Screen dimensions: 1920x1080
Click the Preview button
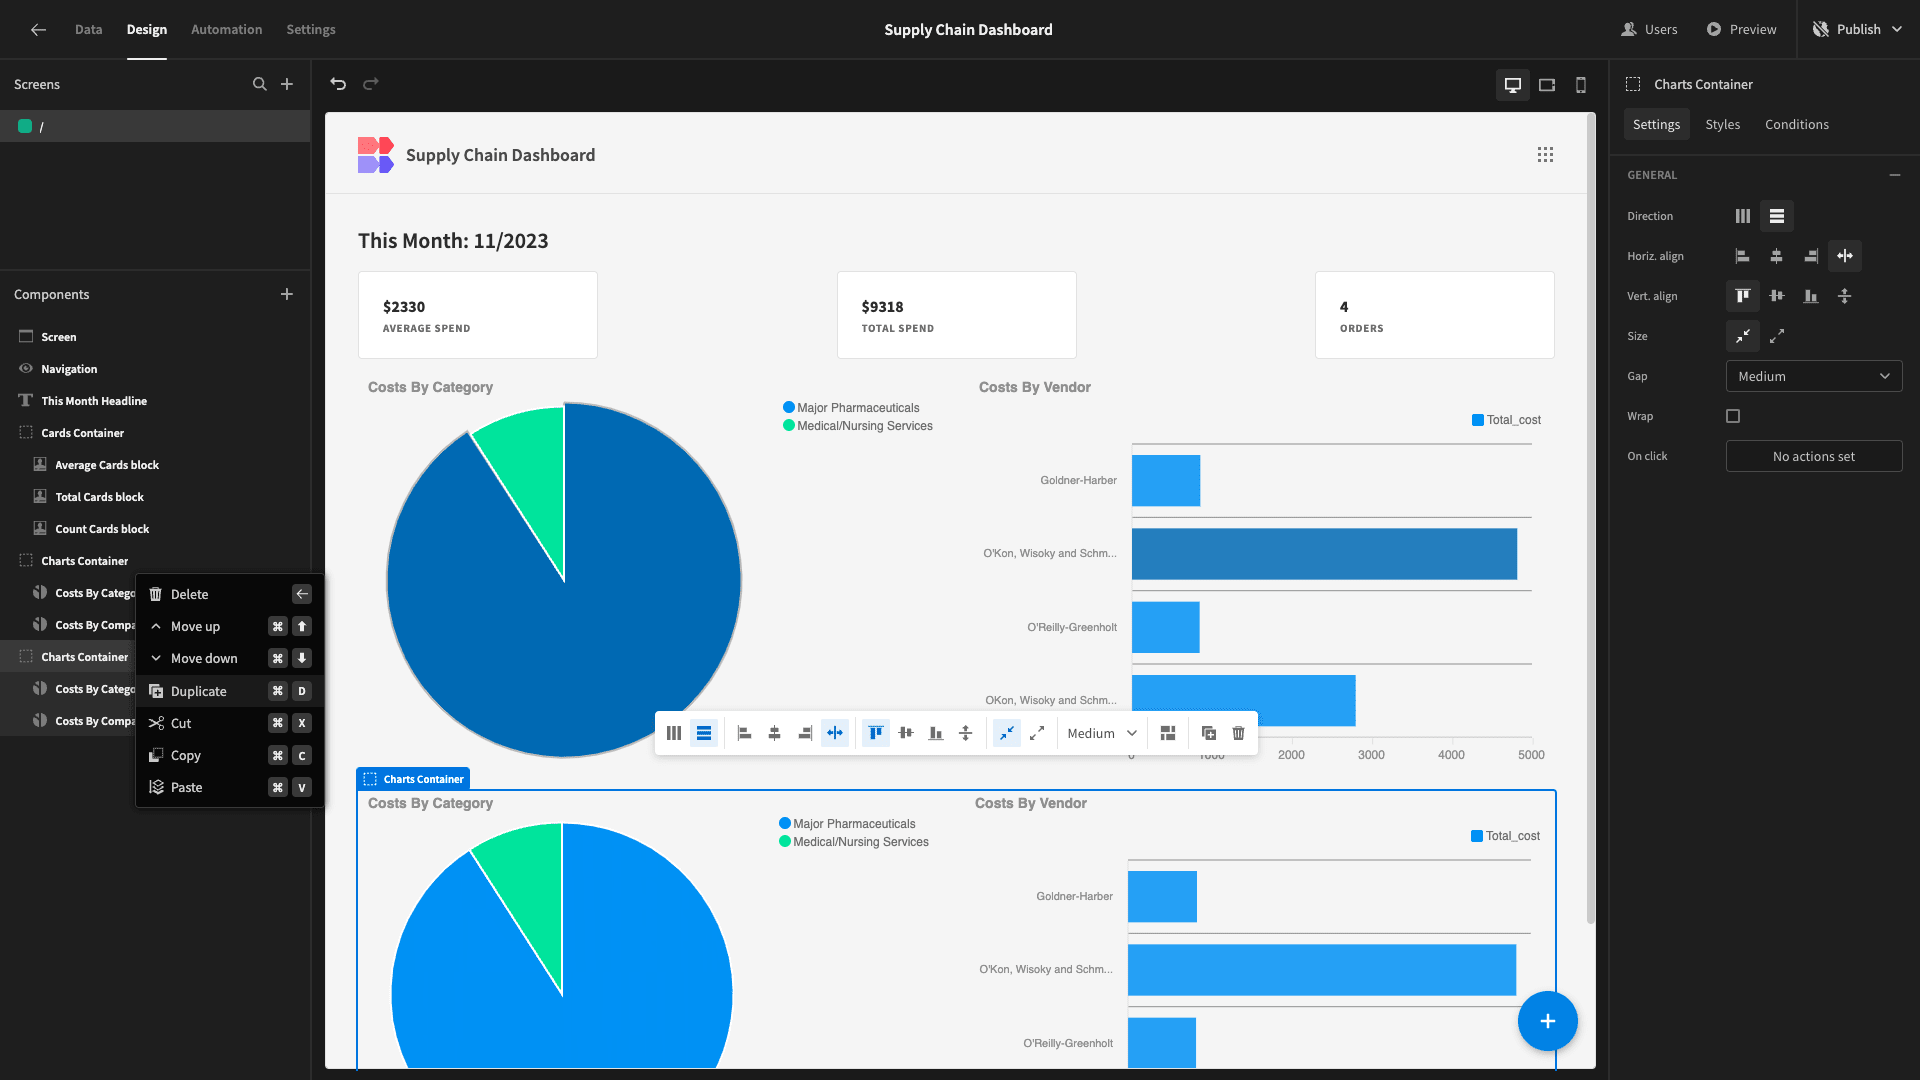[1741, 30]
